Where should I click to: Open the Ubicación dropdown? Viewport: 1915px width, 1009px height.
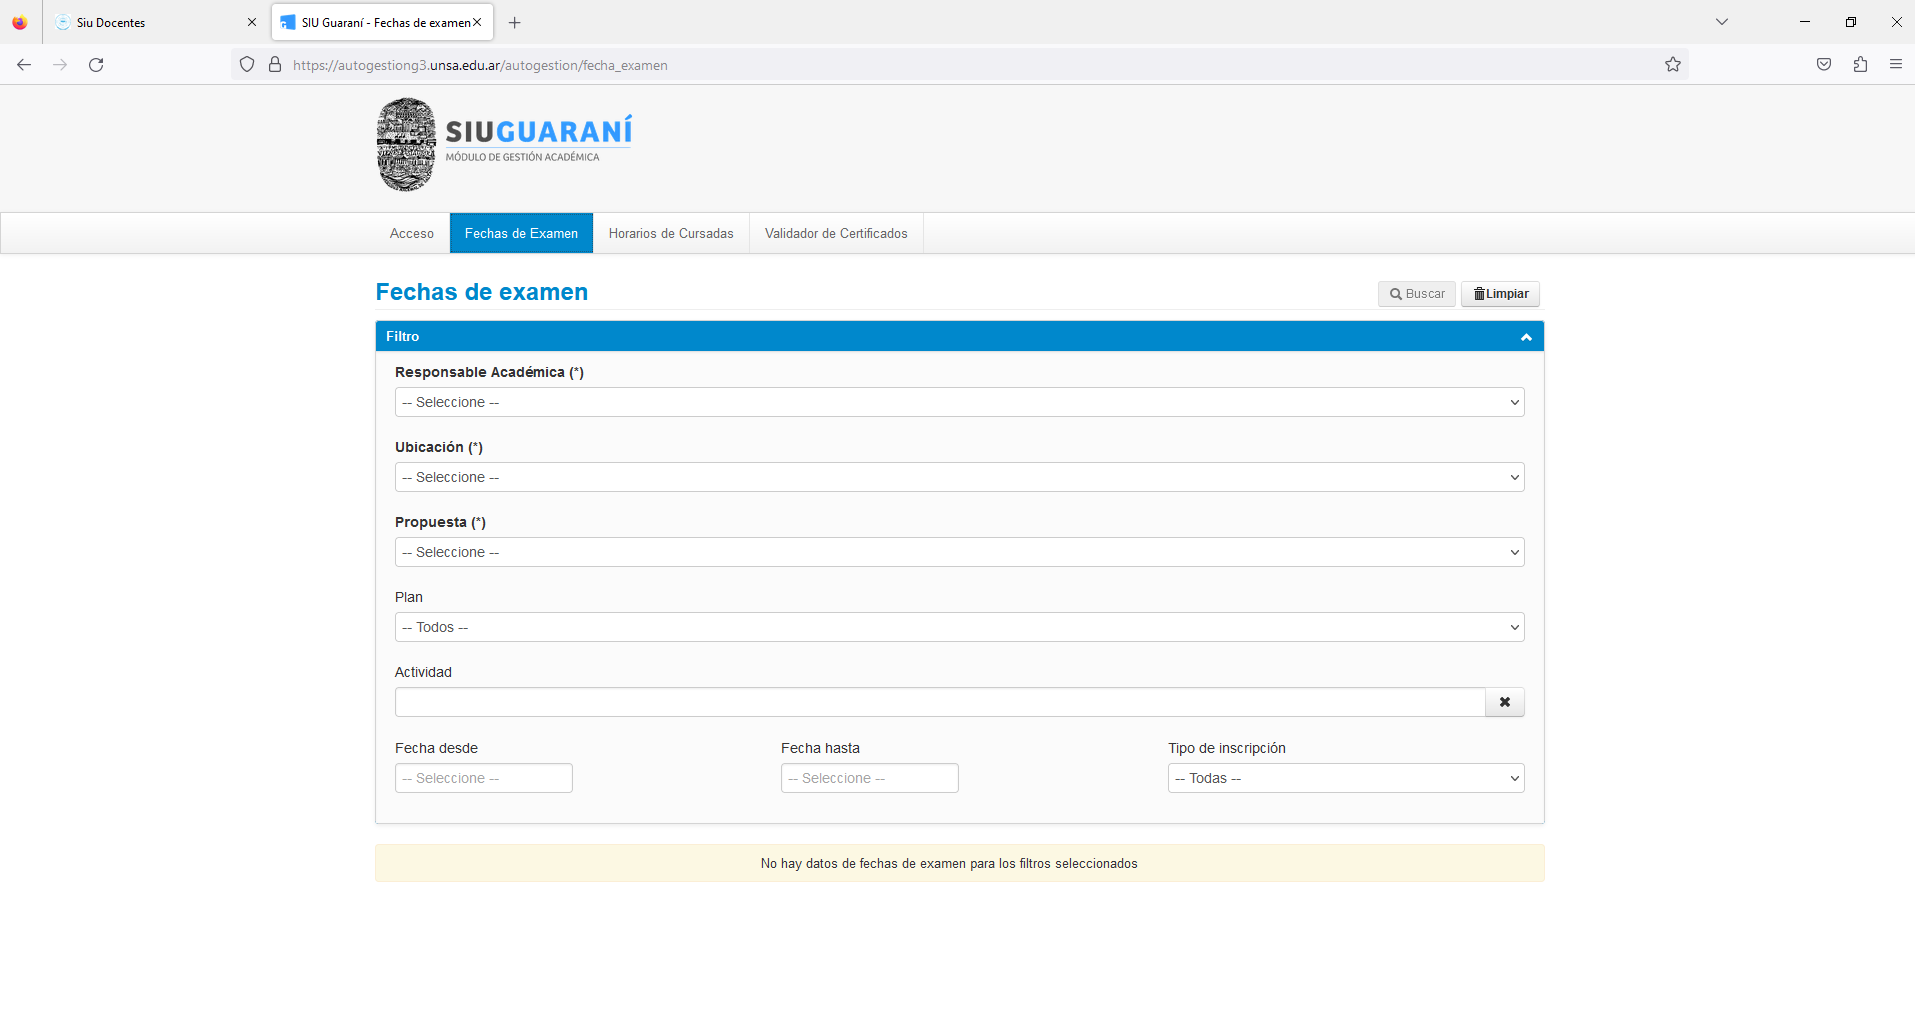point(959,477)
